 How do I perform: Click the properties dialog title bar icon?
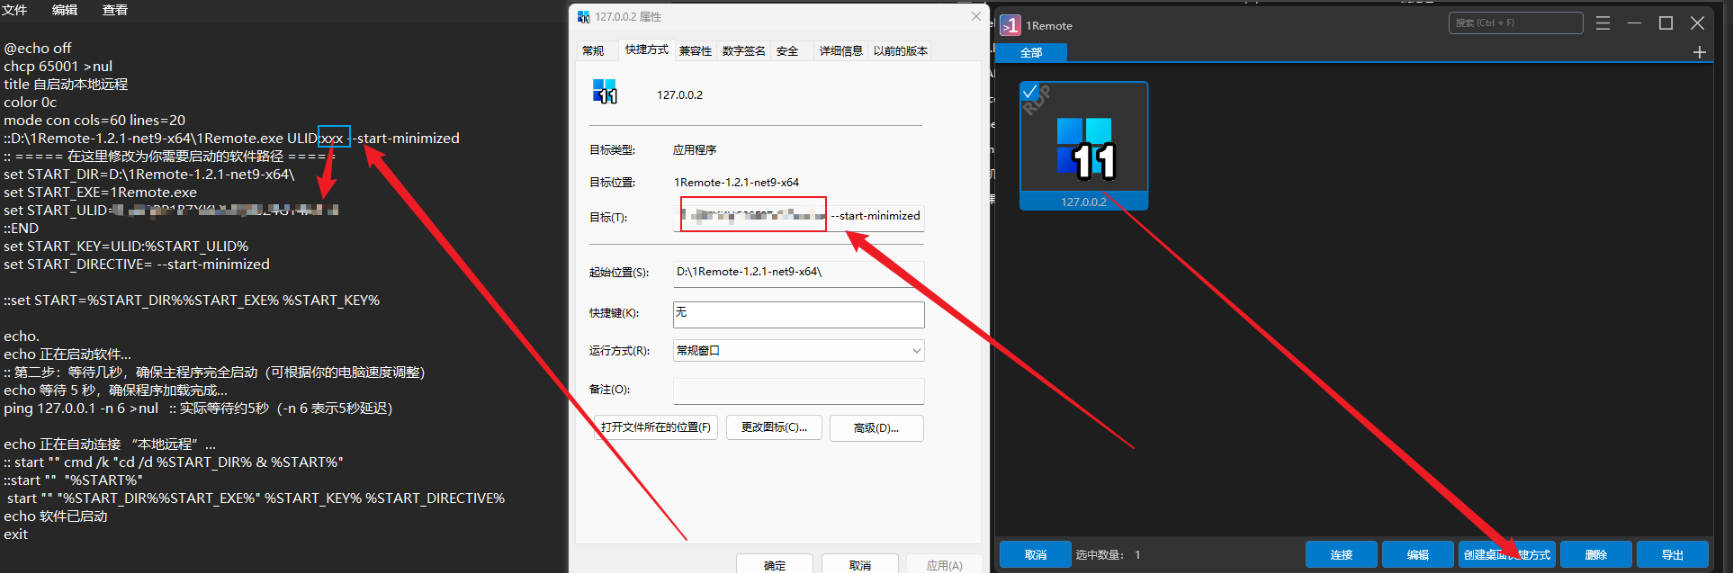click(x=584, y=17)
